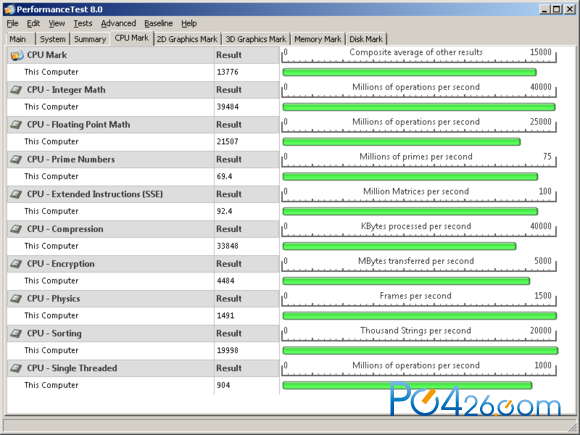This screenshot has height=435, width=580.
Task: Click the Million Matrices per second scale
Action: (x=419, y=194)
